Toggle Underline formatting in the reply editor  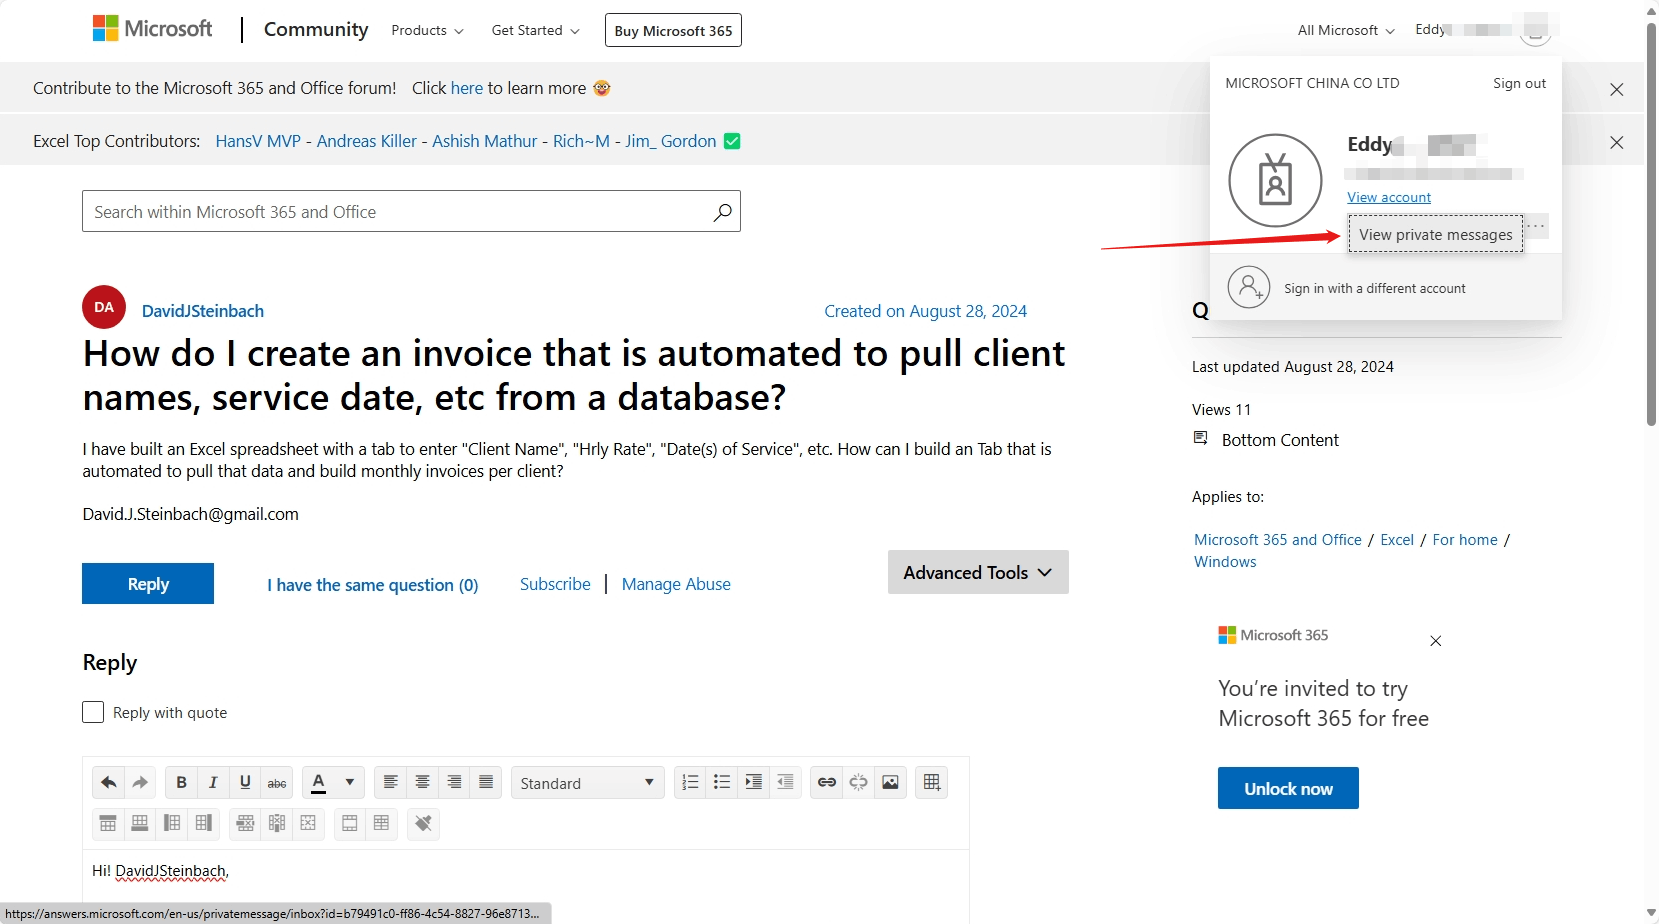(x=245, y=782)
